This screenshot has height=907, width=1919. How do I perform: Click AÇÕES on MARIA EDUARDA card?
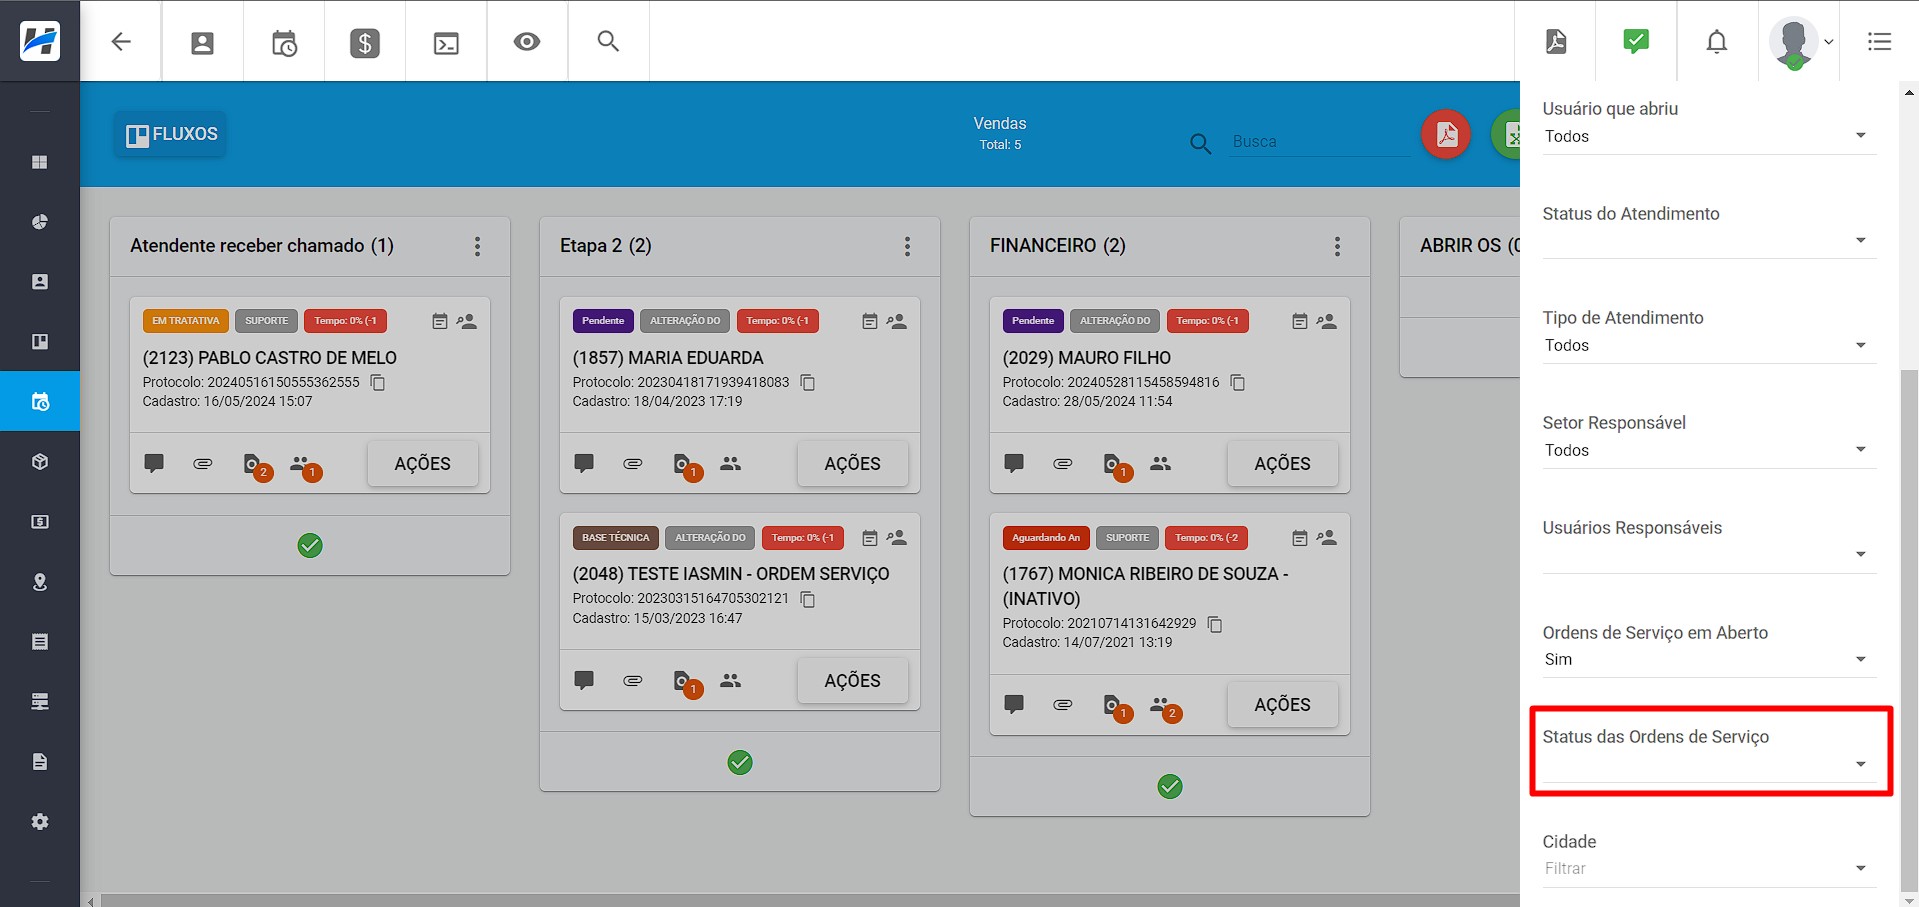point(852,464)
